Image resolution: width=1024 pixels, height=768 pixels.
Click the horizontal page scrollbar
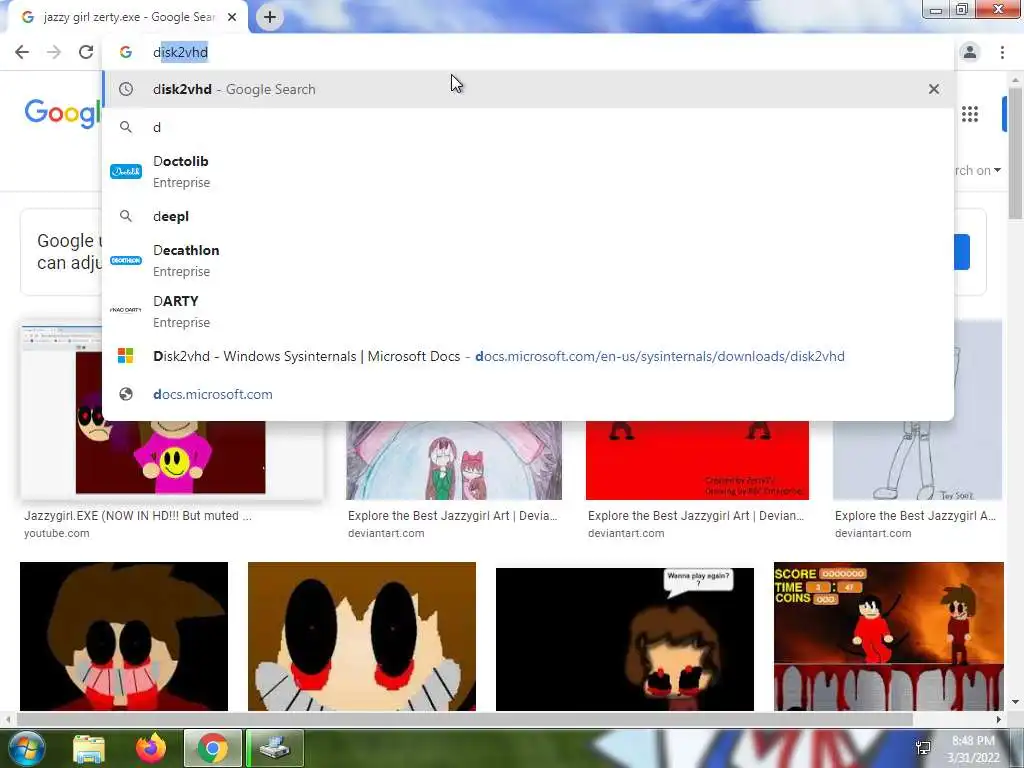[464, 720]
